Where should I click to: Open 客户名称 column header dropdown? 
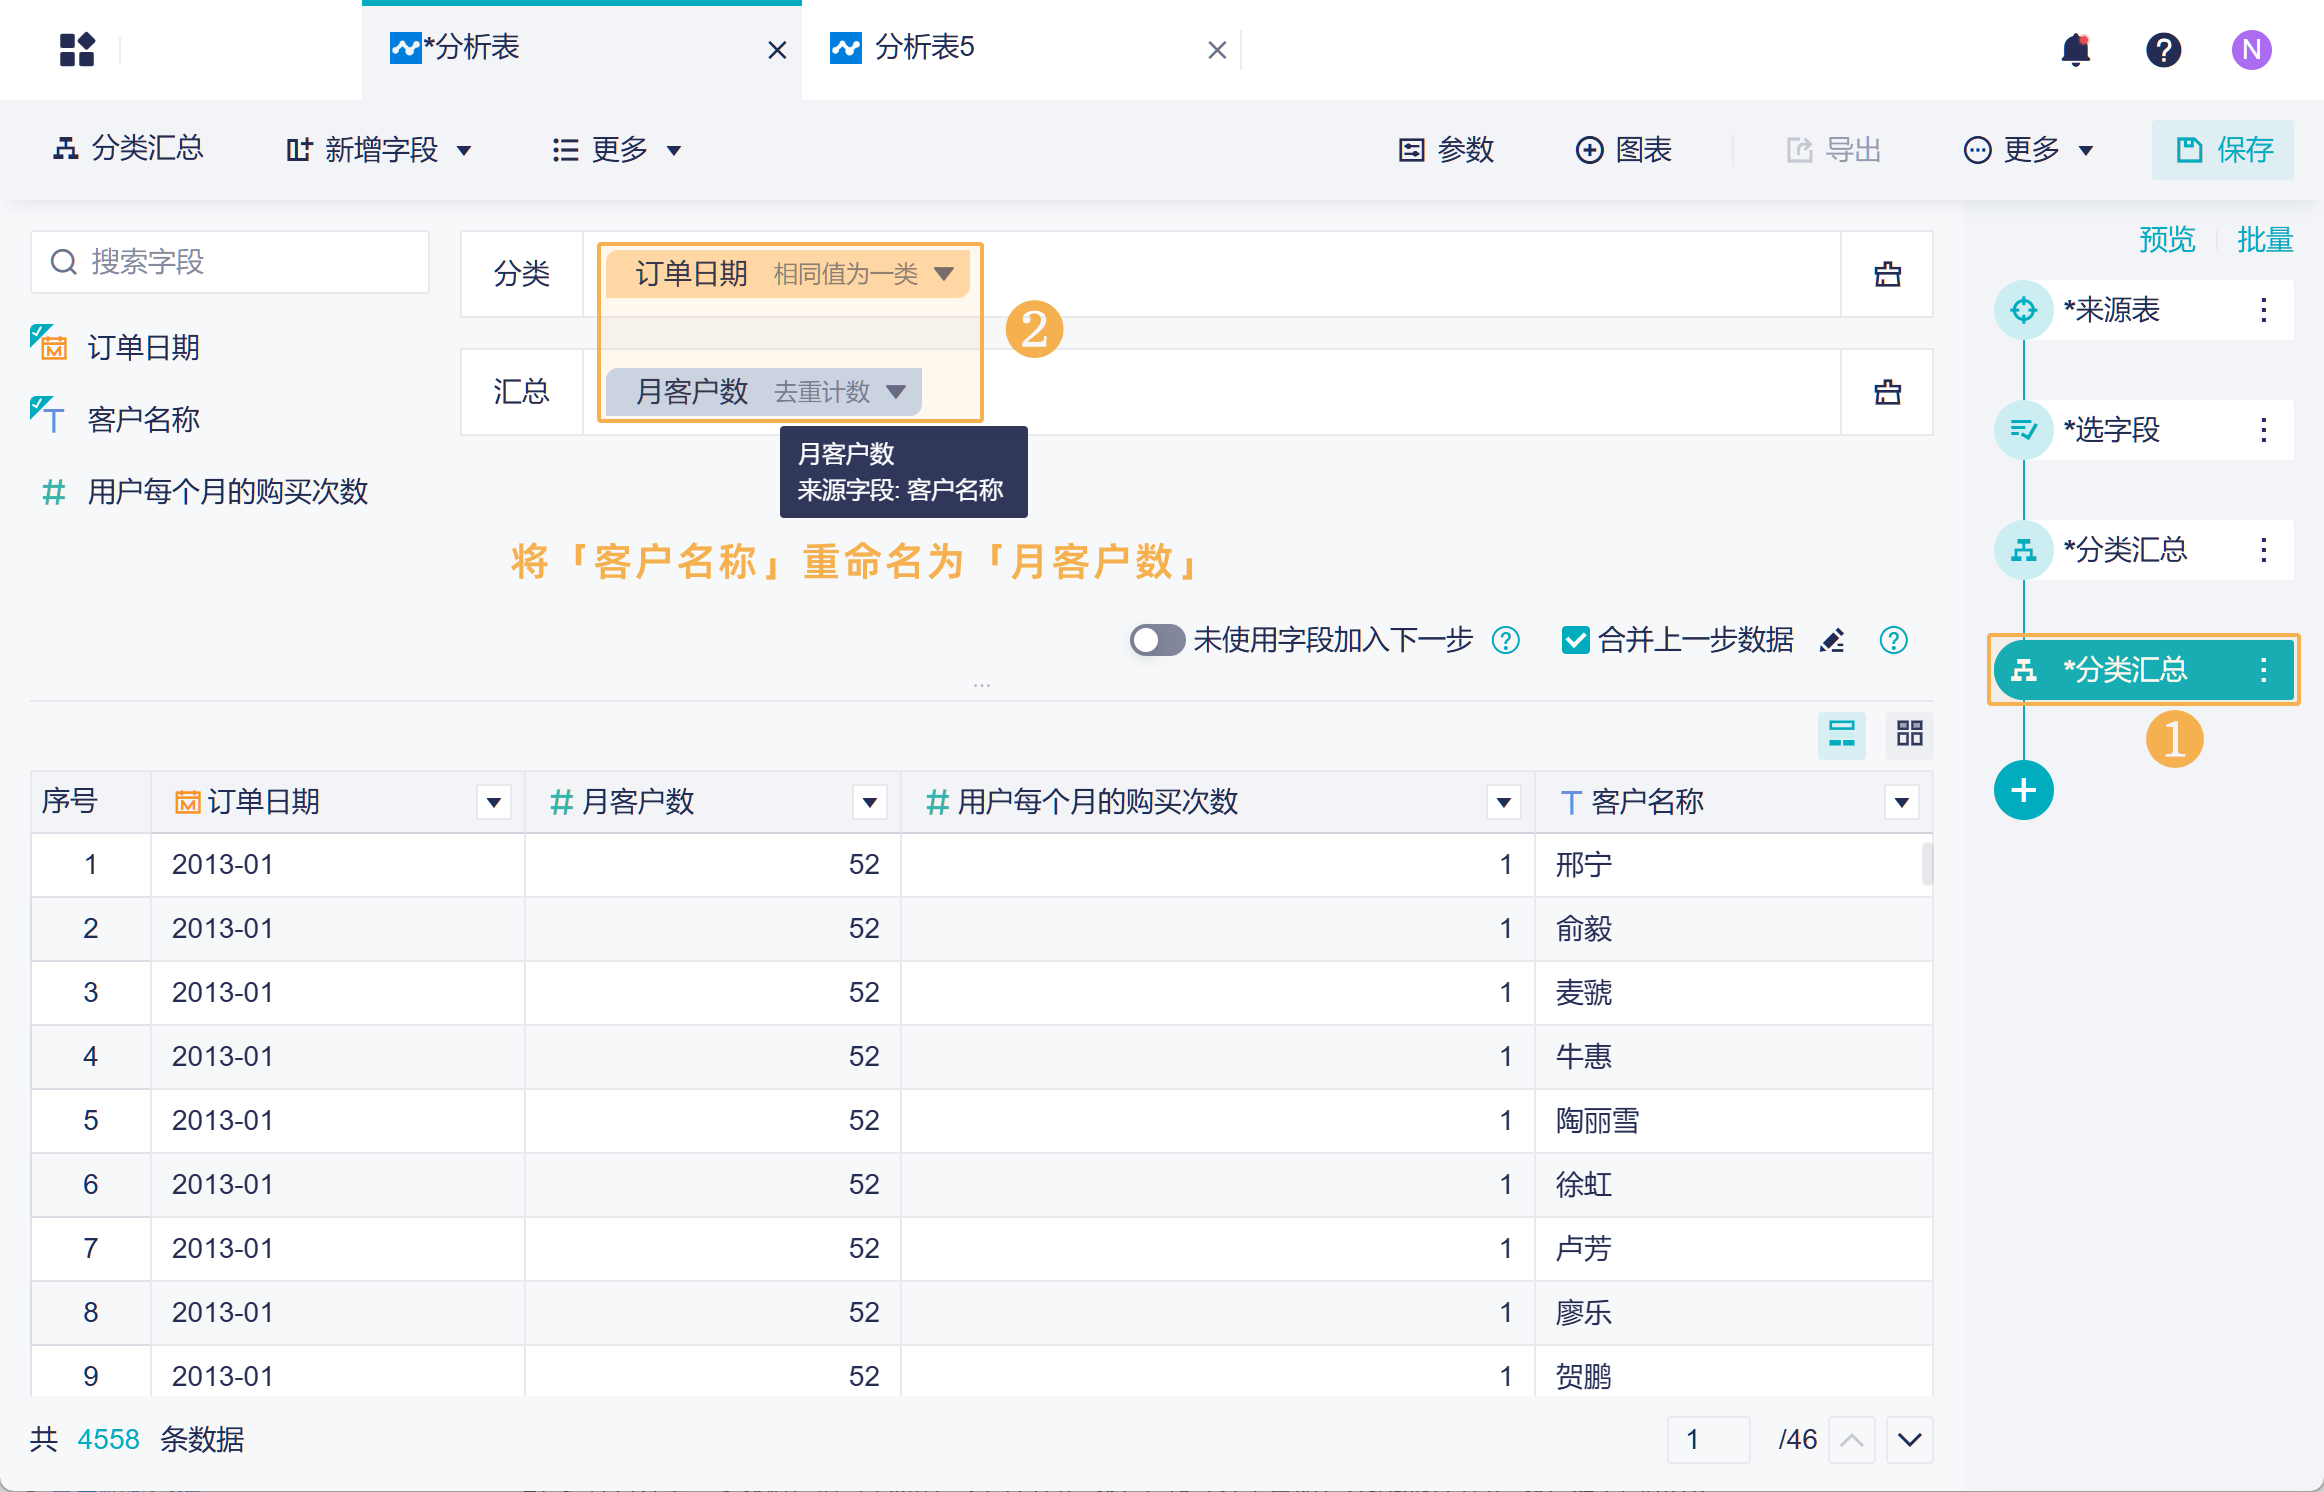tap(1901, 802)
